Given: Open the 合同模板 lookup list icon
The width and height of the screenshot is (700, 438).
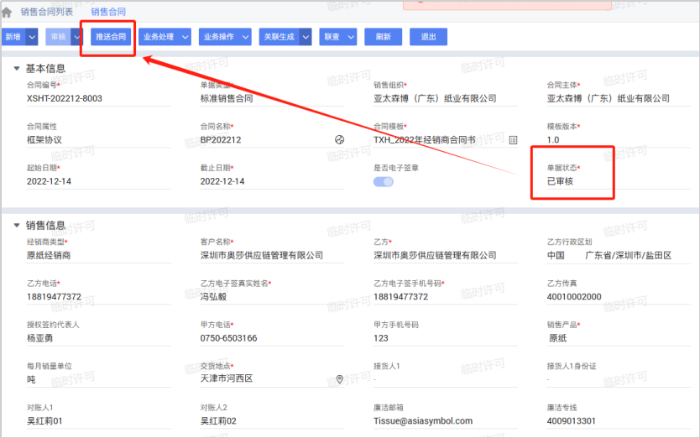Looking at the screenshot, I should (513, 140).
